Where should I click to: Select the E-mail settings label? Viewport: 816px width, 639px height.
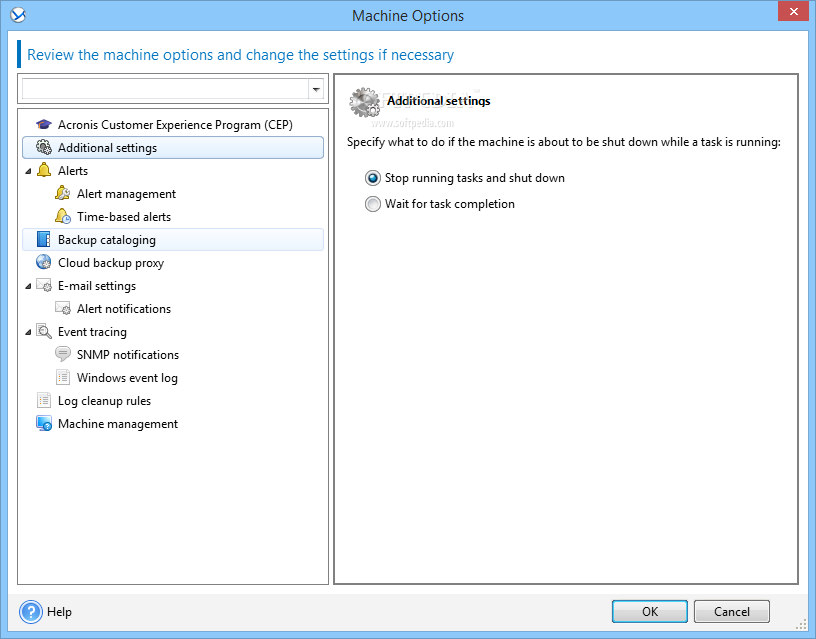(x=96, y=286)
